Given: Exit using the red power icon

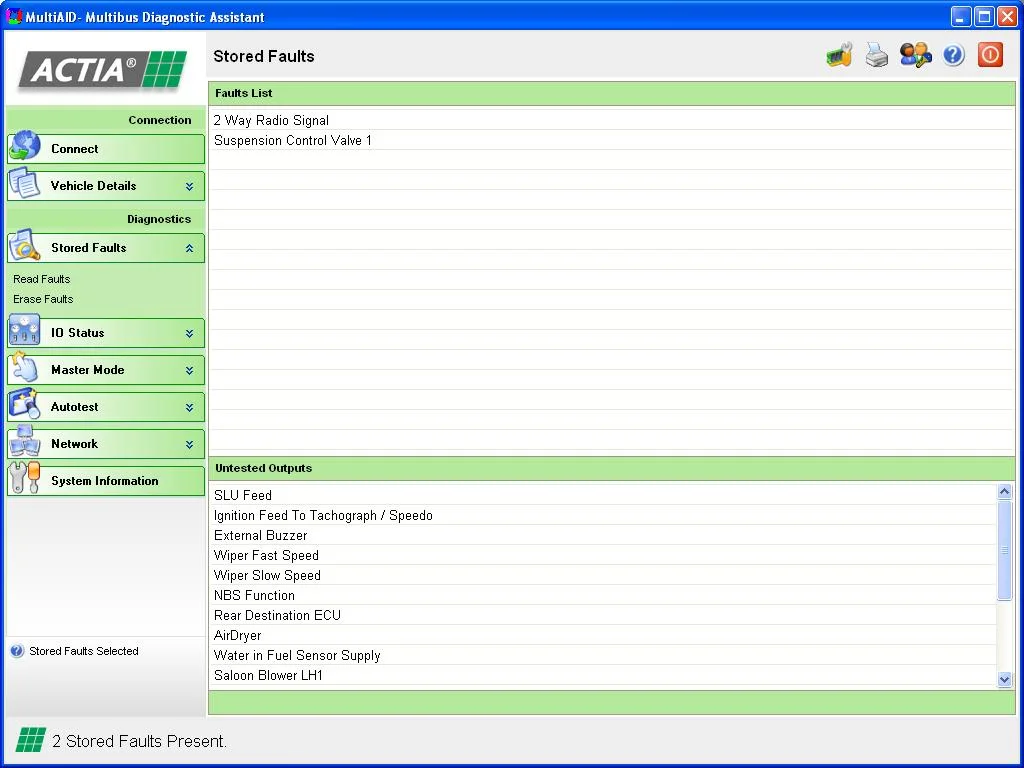Looking at the screenshot, I should [990, 55].
